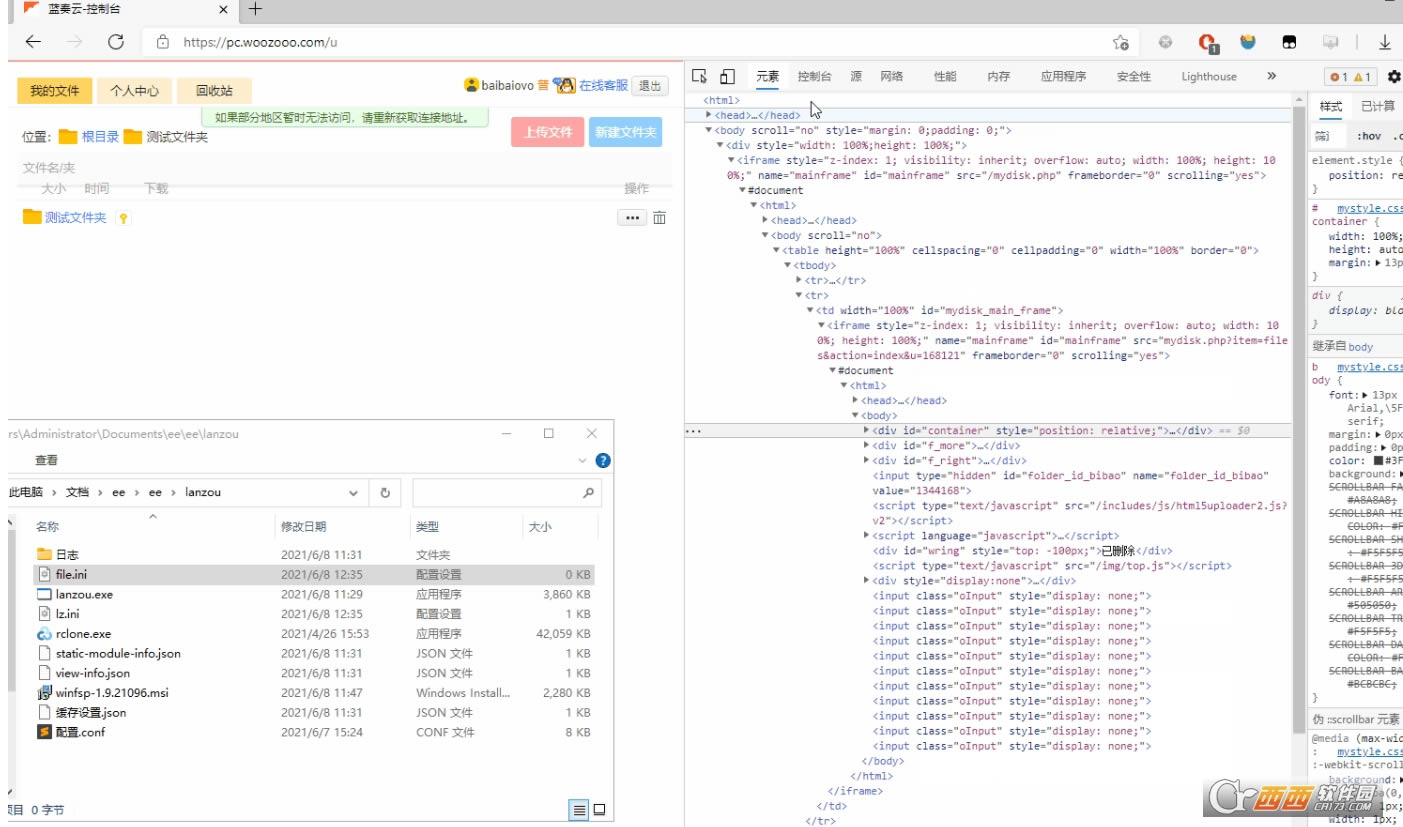The width and height of the screenshot is (1403, 827).
Task: Select rclone.exe in Explorer
Action: tap(83, 633)
